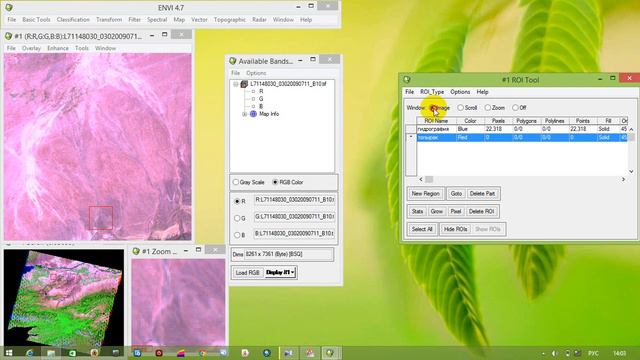This screenshot has width=640, height=360.
Task: Select the R band in the band tree
Action: tap(261, 91)
